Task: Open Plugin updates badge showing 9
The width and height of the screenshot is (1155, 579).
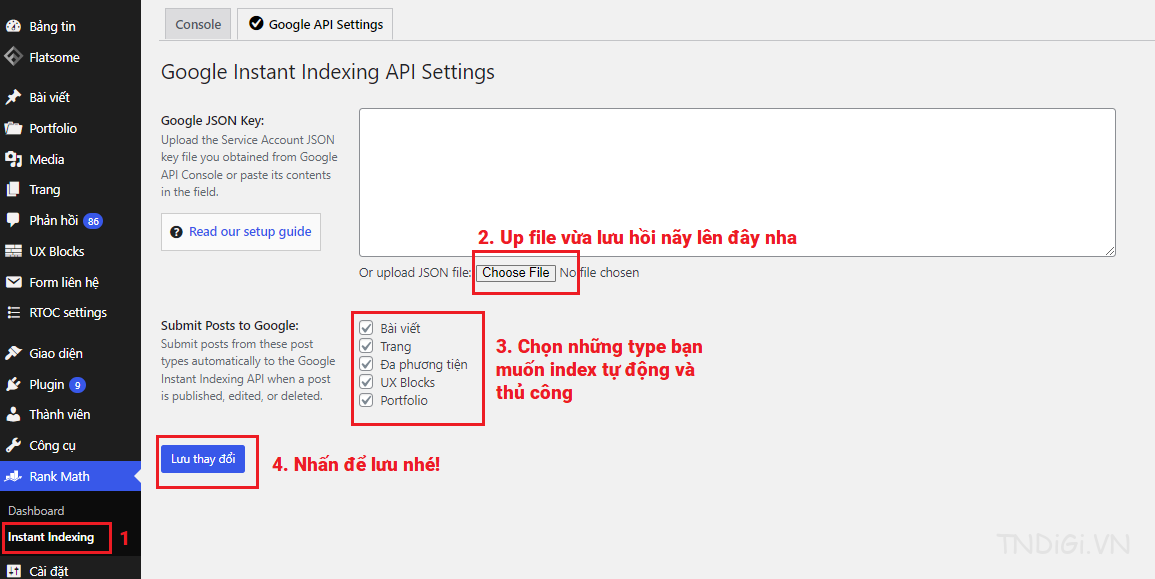Action: tap(77, 385)
